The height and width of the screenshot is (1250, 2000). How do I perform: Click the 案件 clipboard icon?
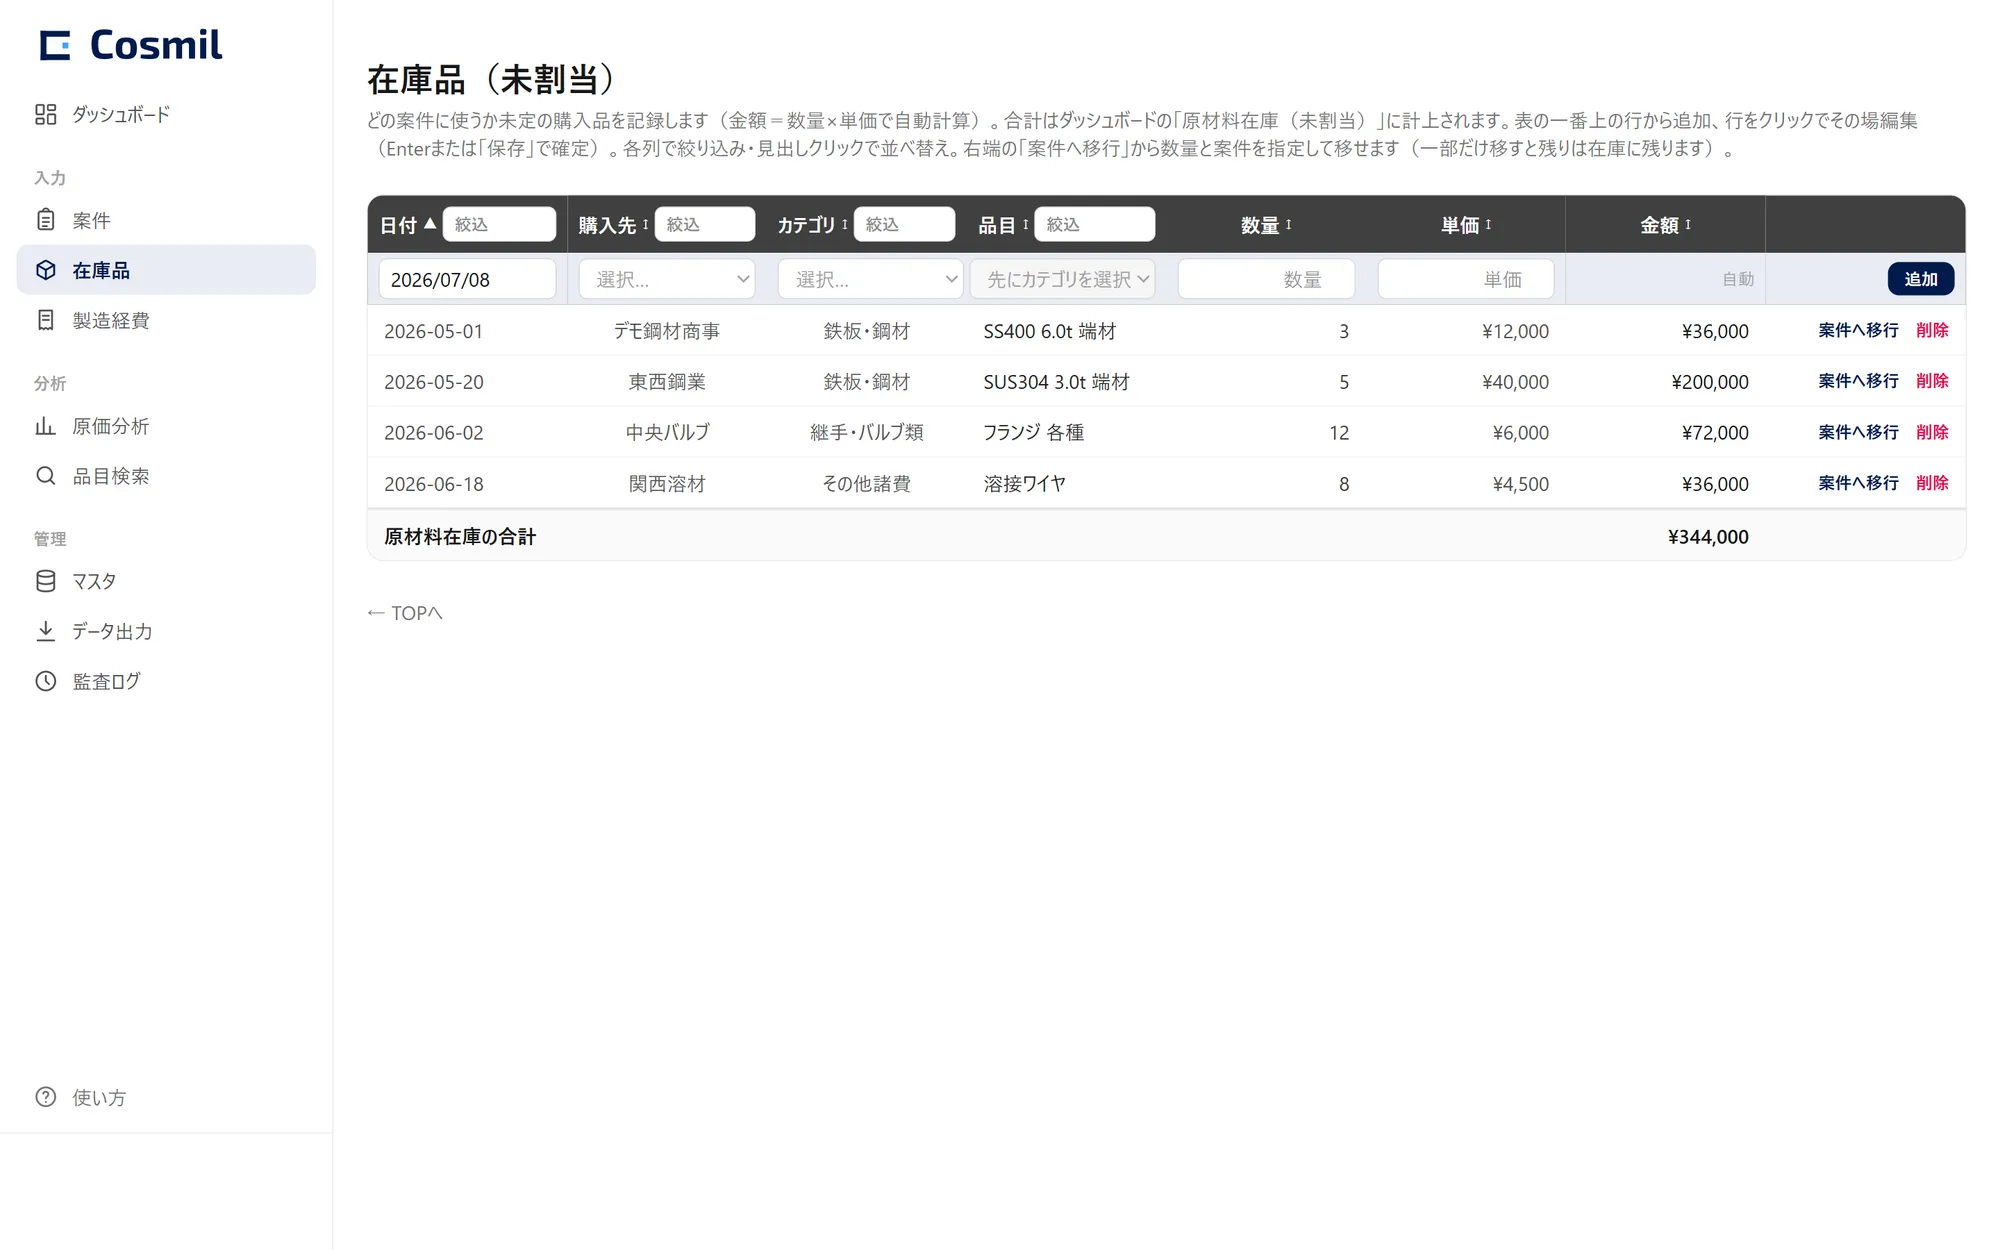(x=45, y=220)
